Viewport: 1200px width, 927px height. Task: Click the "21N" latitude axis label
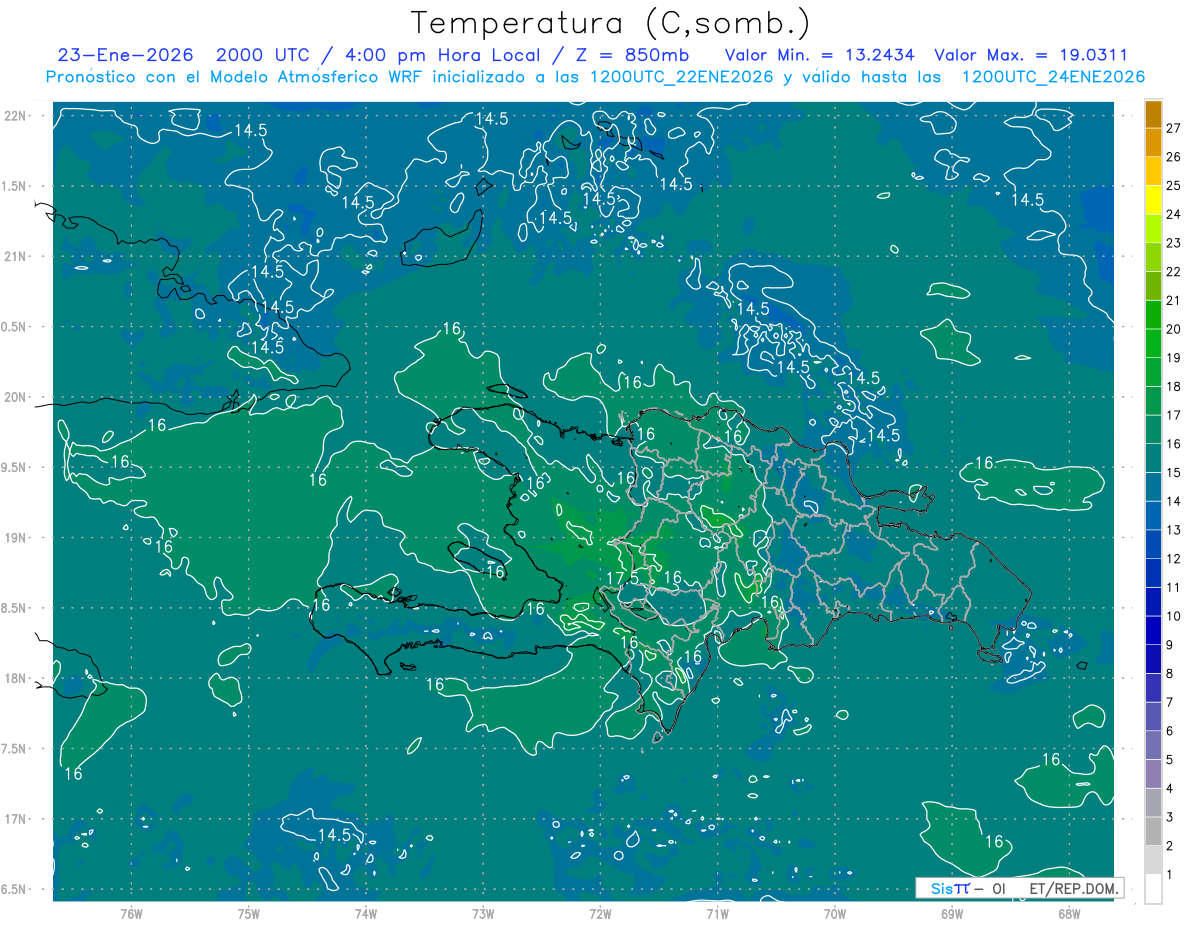pyautogui.click(x=17, y=256)
